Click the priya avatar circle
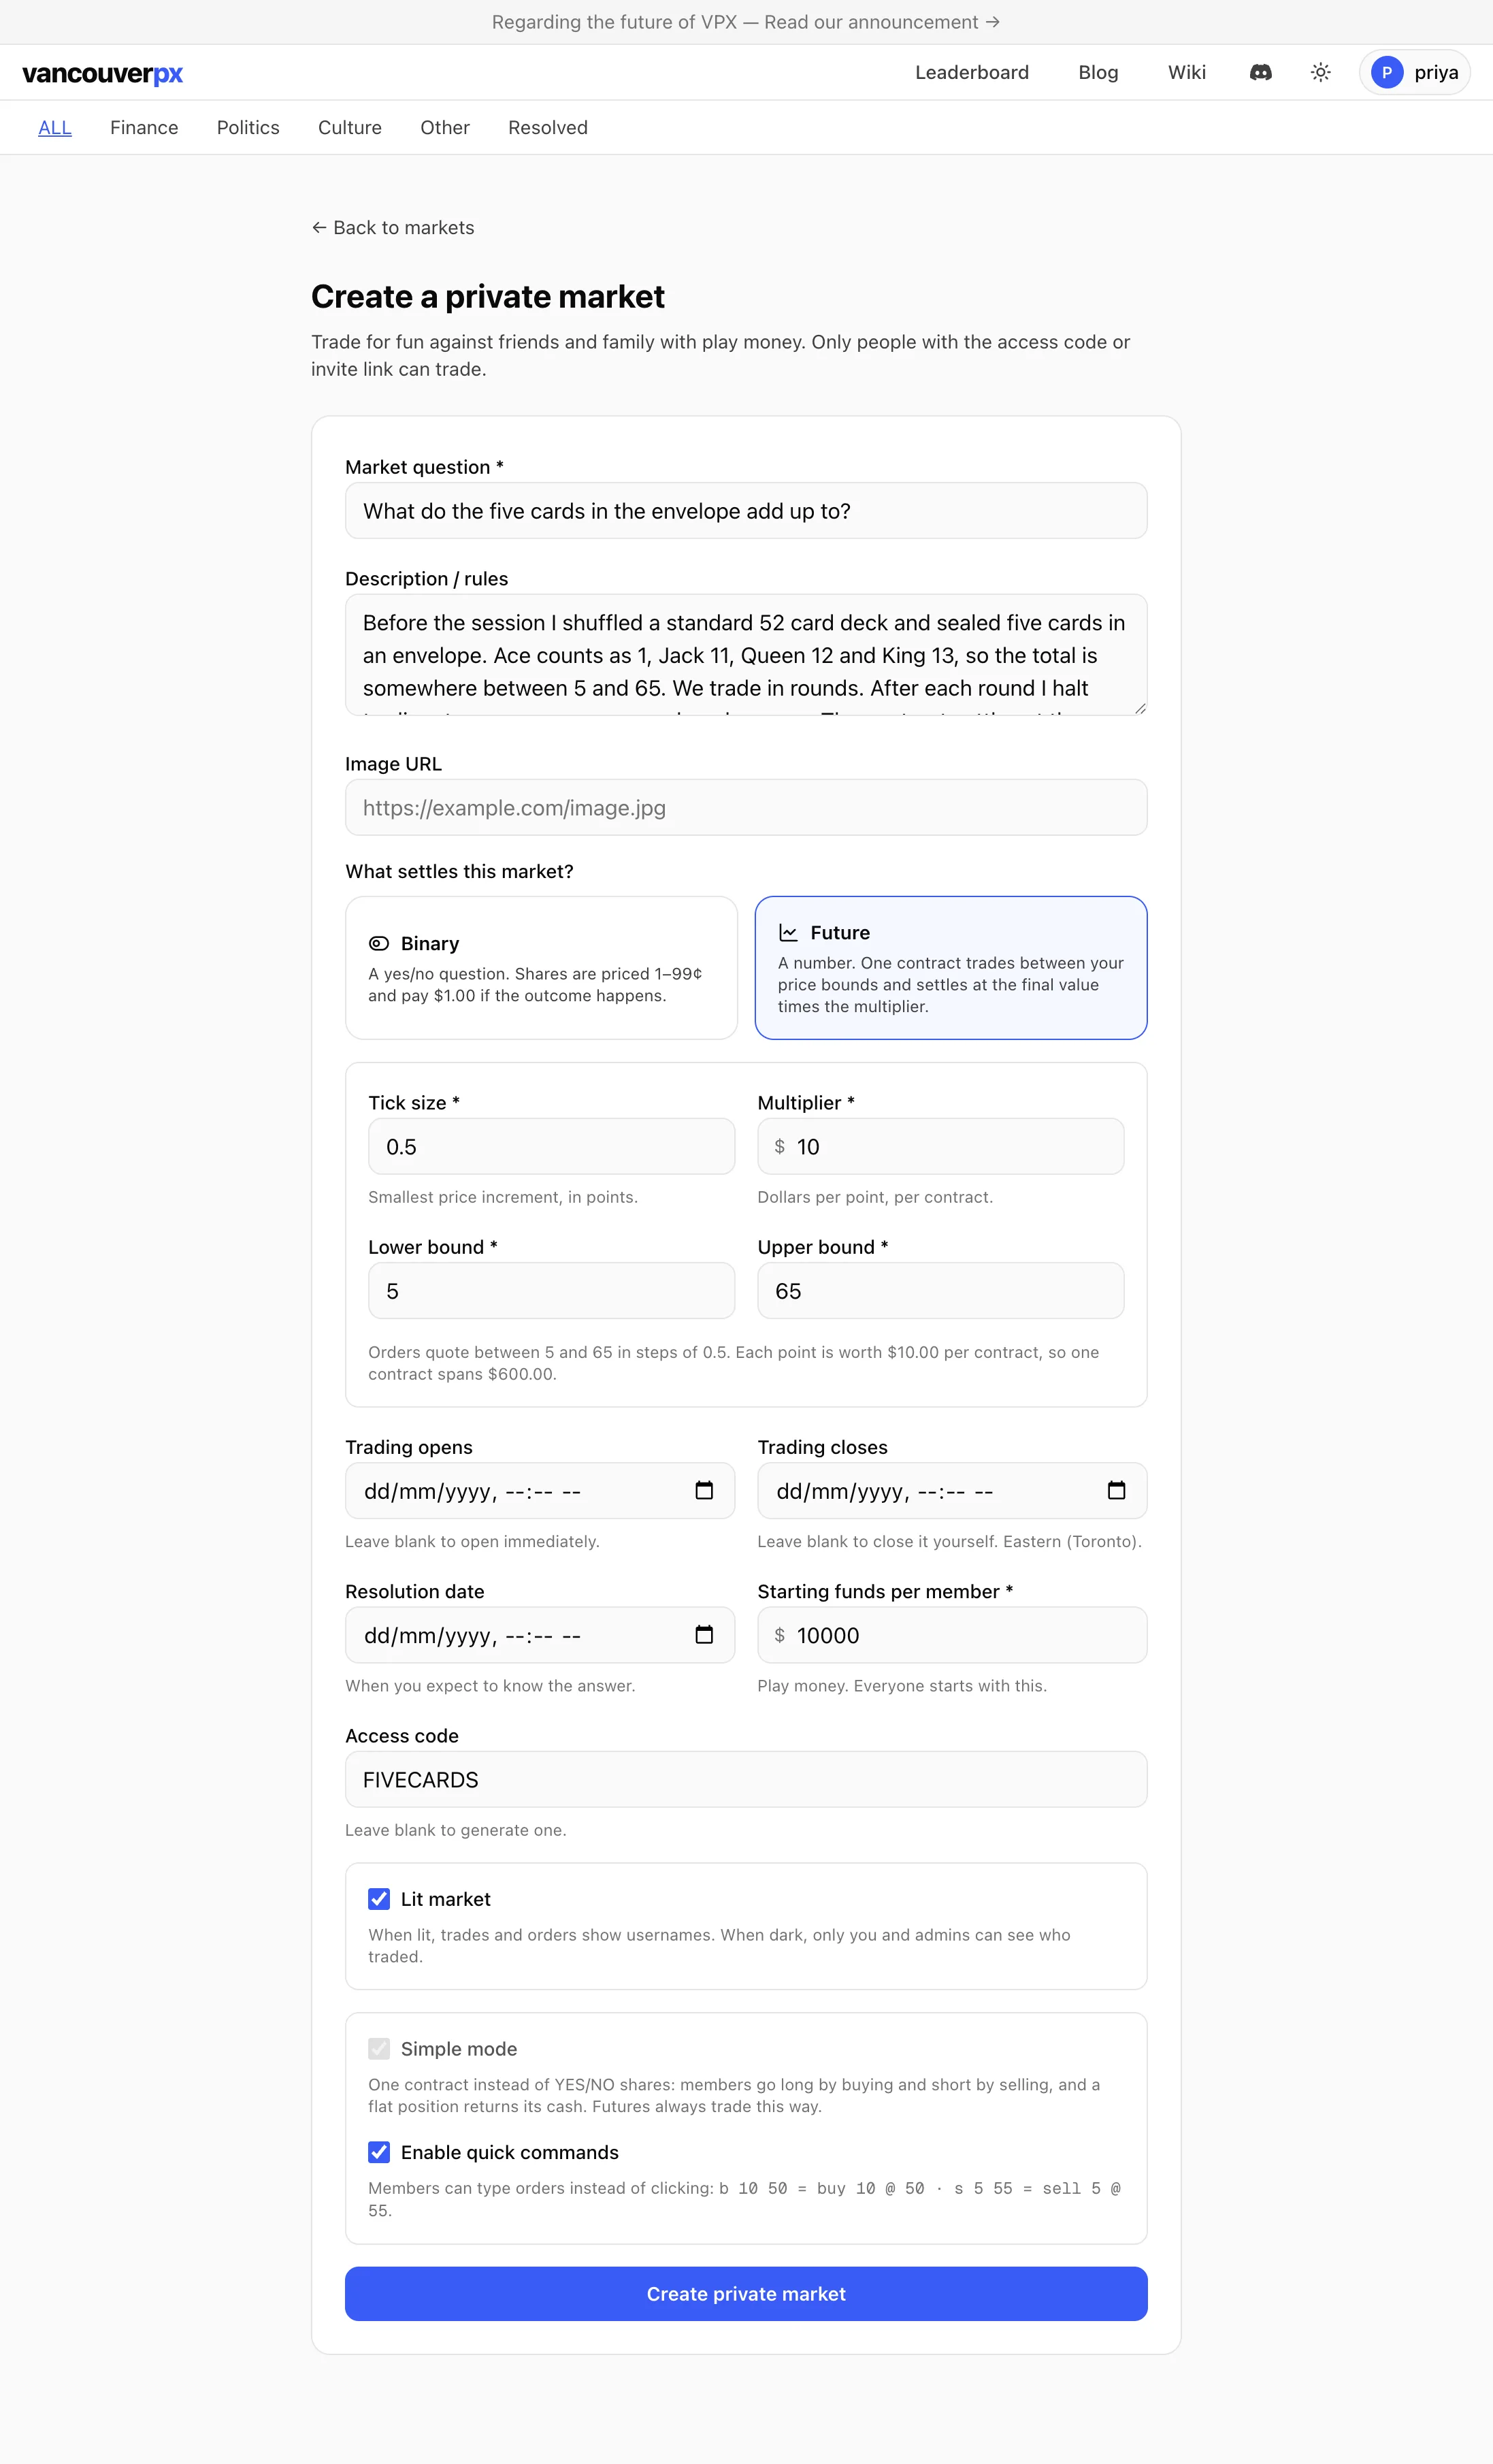Image resolution: width=1493 pixels, height=2464 pixels. pos(1386,72)
